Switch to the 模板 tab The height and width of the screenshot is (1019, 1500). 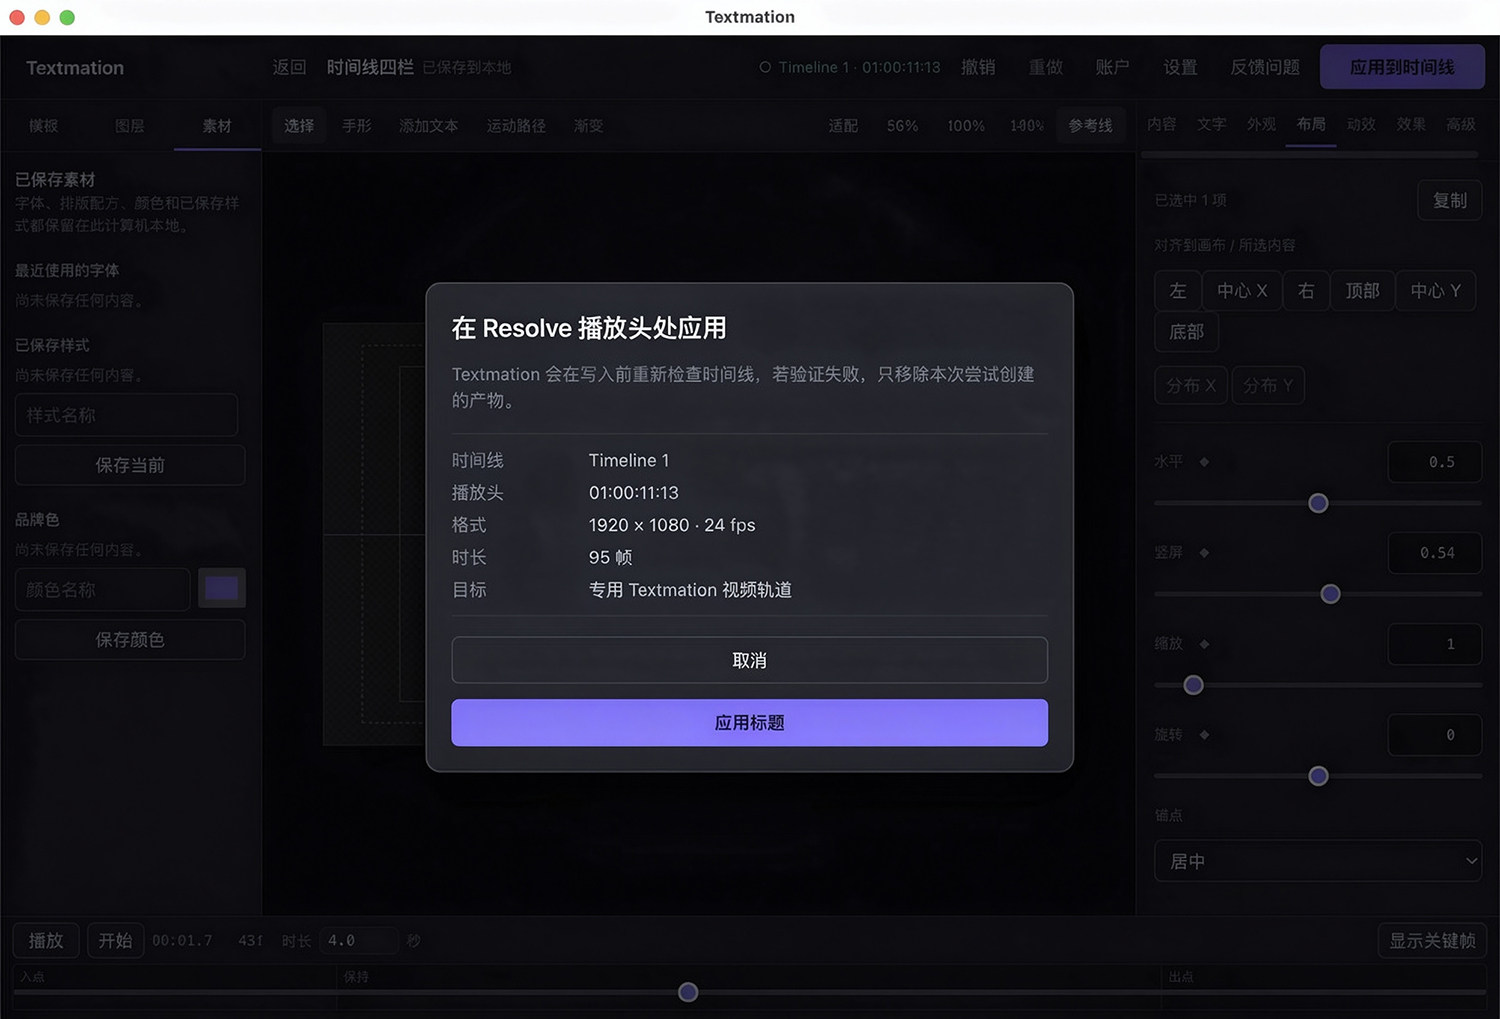(x=43, y=126)
